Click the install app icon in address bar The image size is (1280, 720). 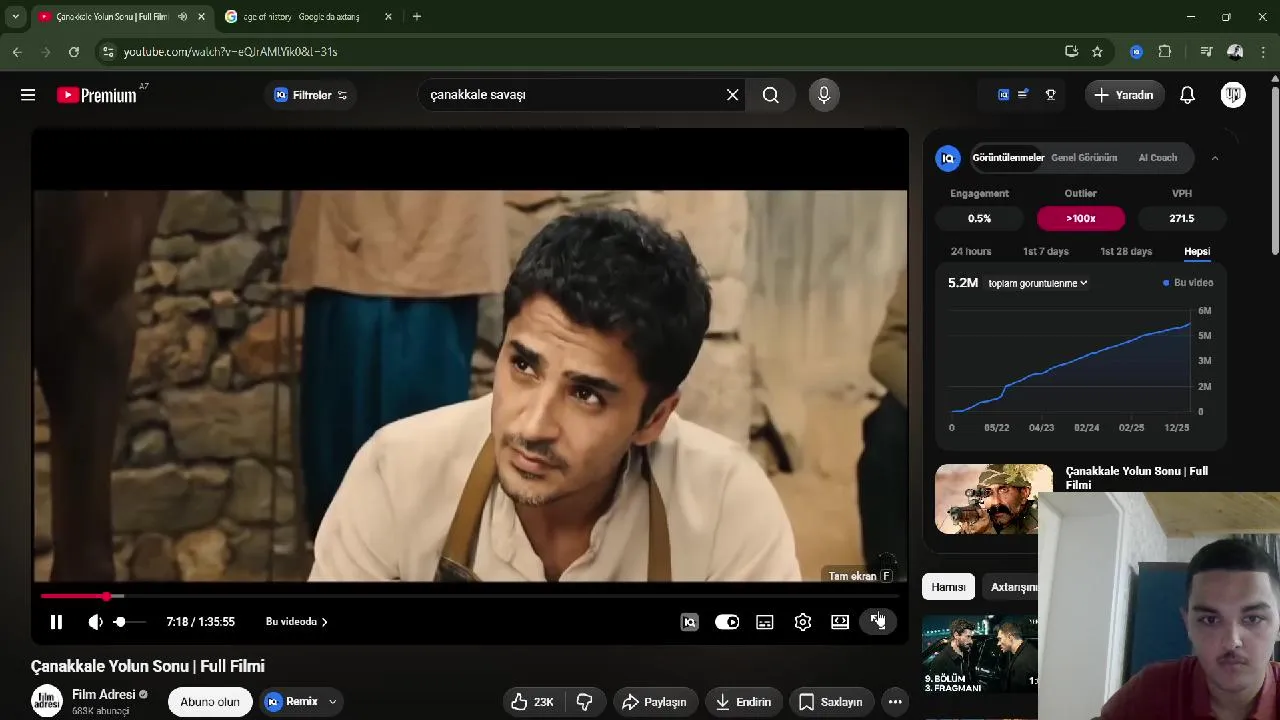1072,52
